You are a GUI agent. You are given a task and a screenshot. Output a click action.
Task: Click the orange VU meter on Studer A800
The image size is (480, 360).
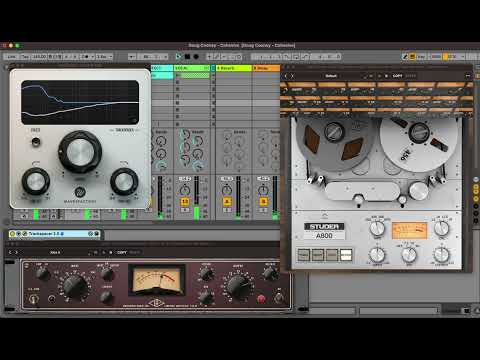coord(409,230)
